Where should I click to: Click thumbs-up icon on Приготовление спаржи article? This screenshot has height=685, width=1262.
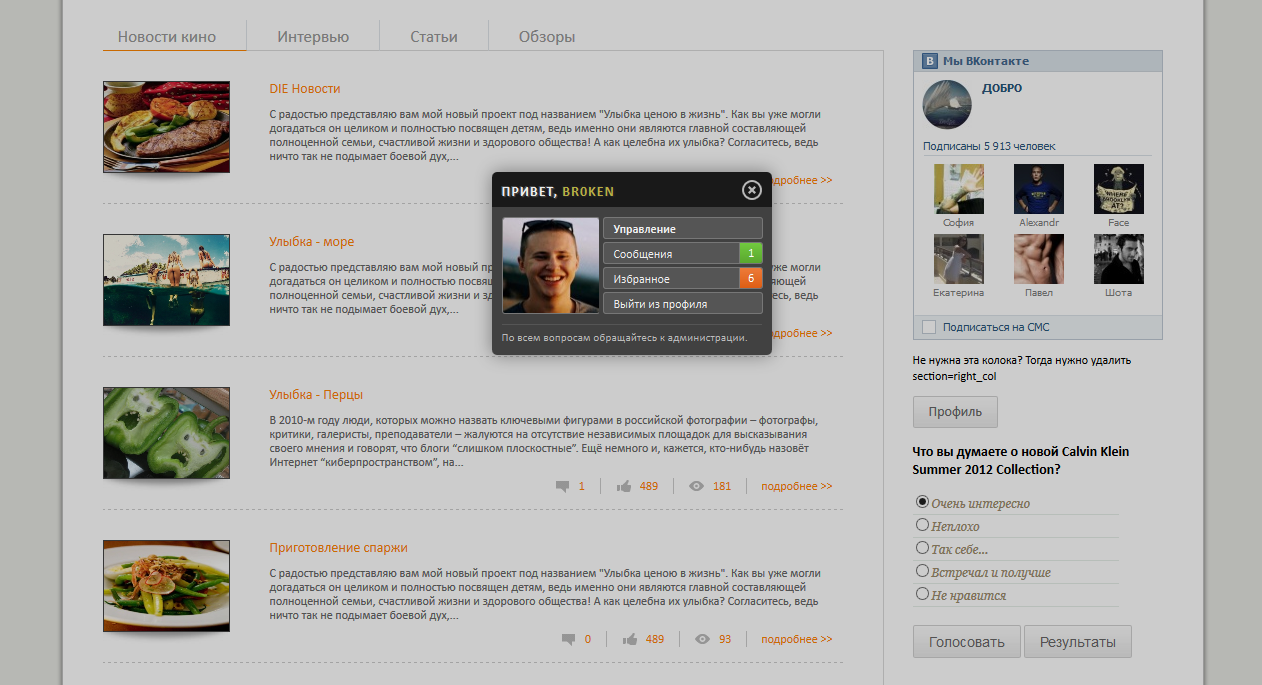click(630, 640)
